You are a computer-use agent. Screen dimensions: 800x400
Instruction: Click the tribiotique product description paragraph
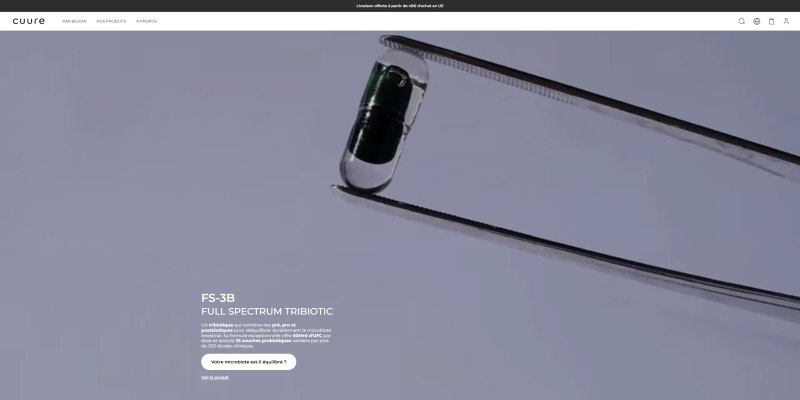[x=266, y=335]
